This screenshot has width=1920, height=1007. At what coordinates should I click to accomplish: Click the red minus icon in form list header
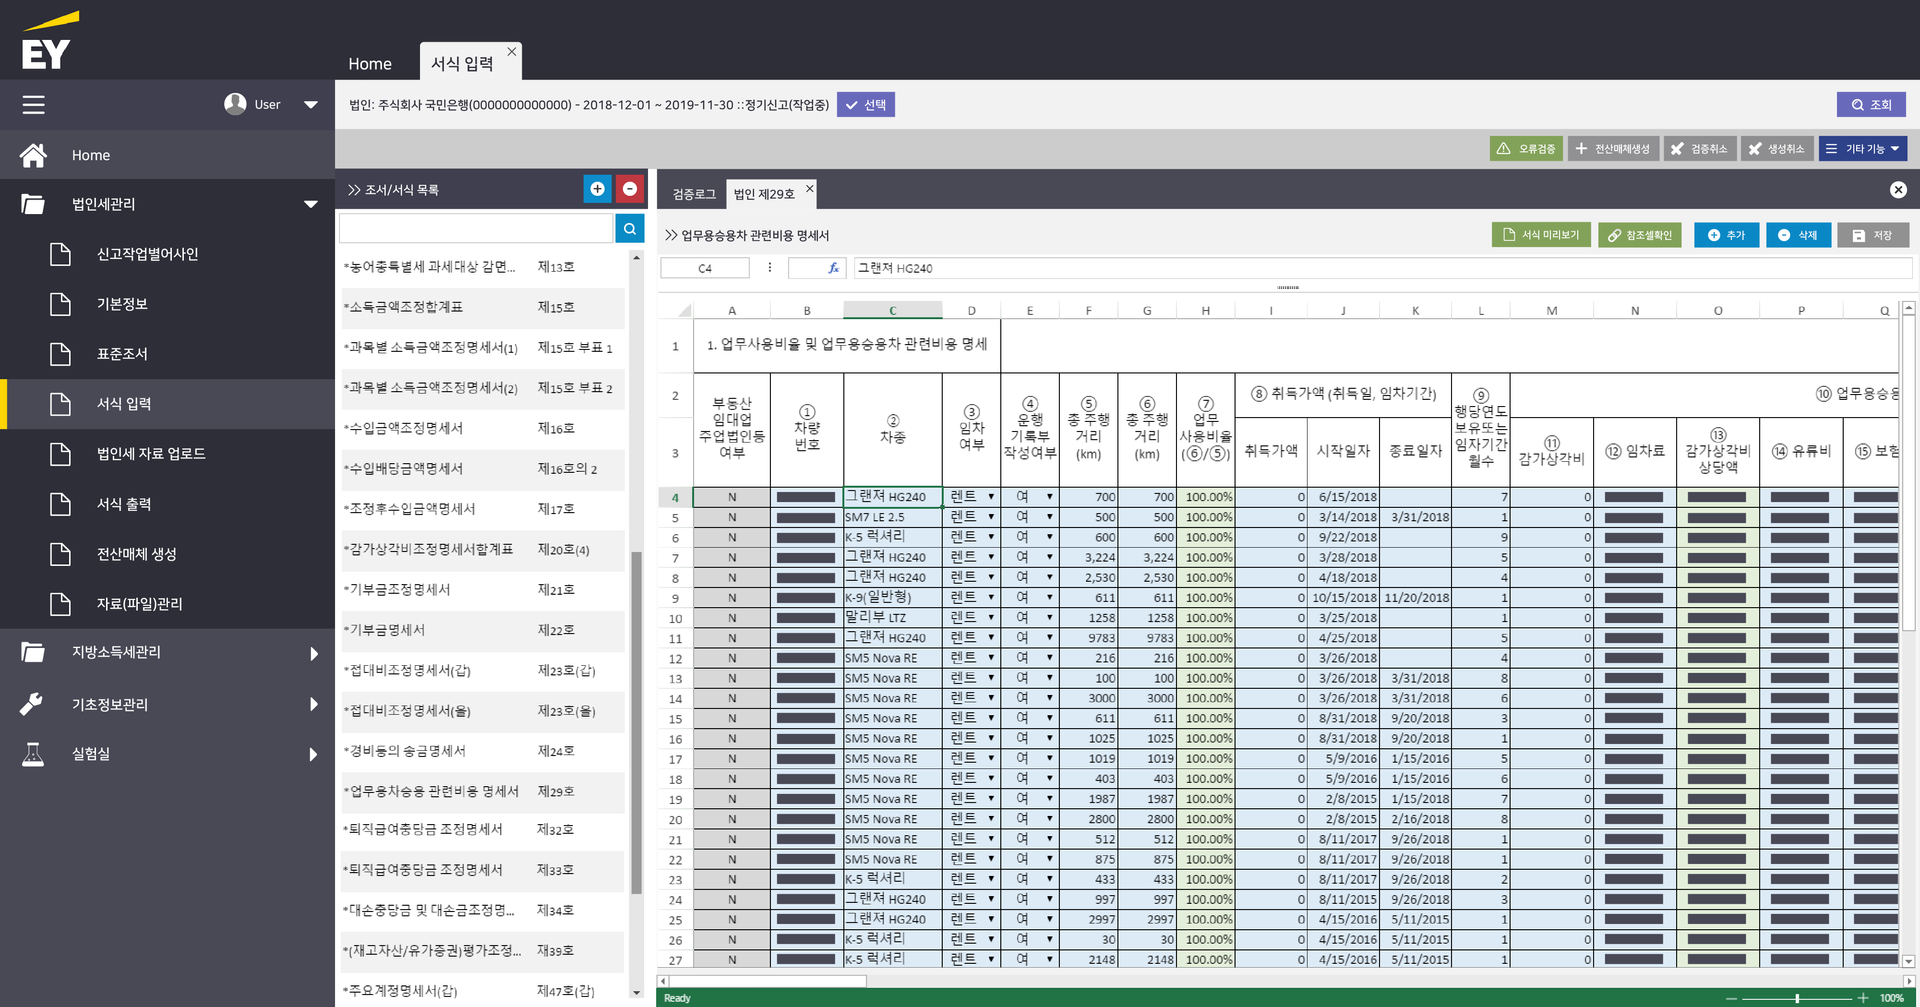point(630,189)
